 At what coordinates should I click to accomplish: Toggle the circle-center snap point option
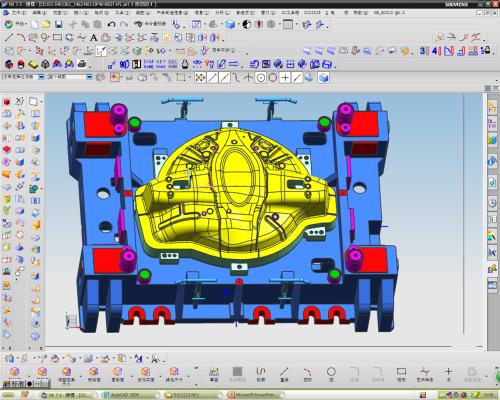click(x=261, y=78)
